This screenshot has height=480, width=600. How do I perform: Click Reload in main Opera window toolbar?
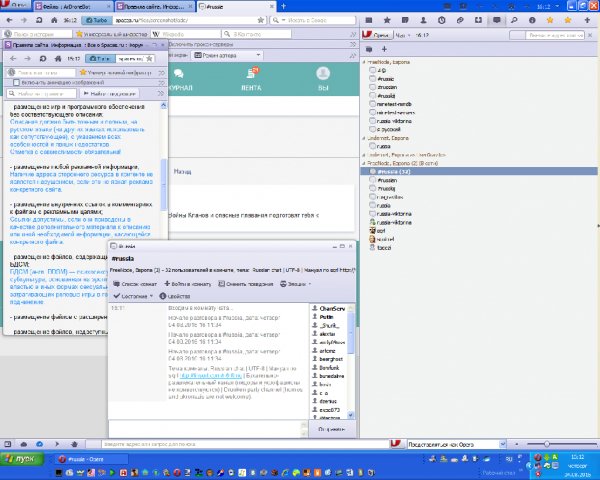(x=39, y=20)
